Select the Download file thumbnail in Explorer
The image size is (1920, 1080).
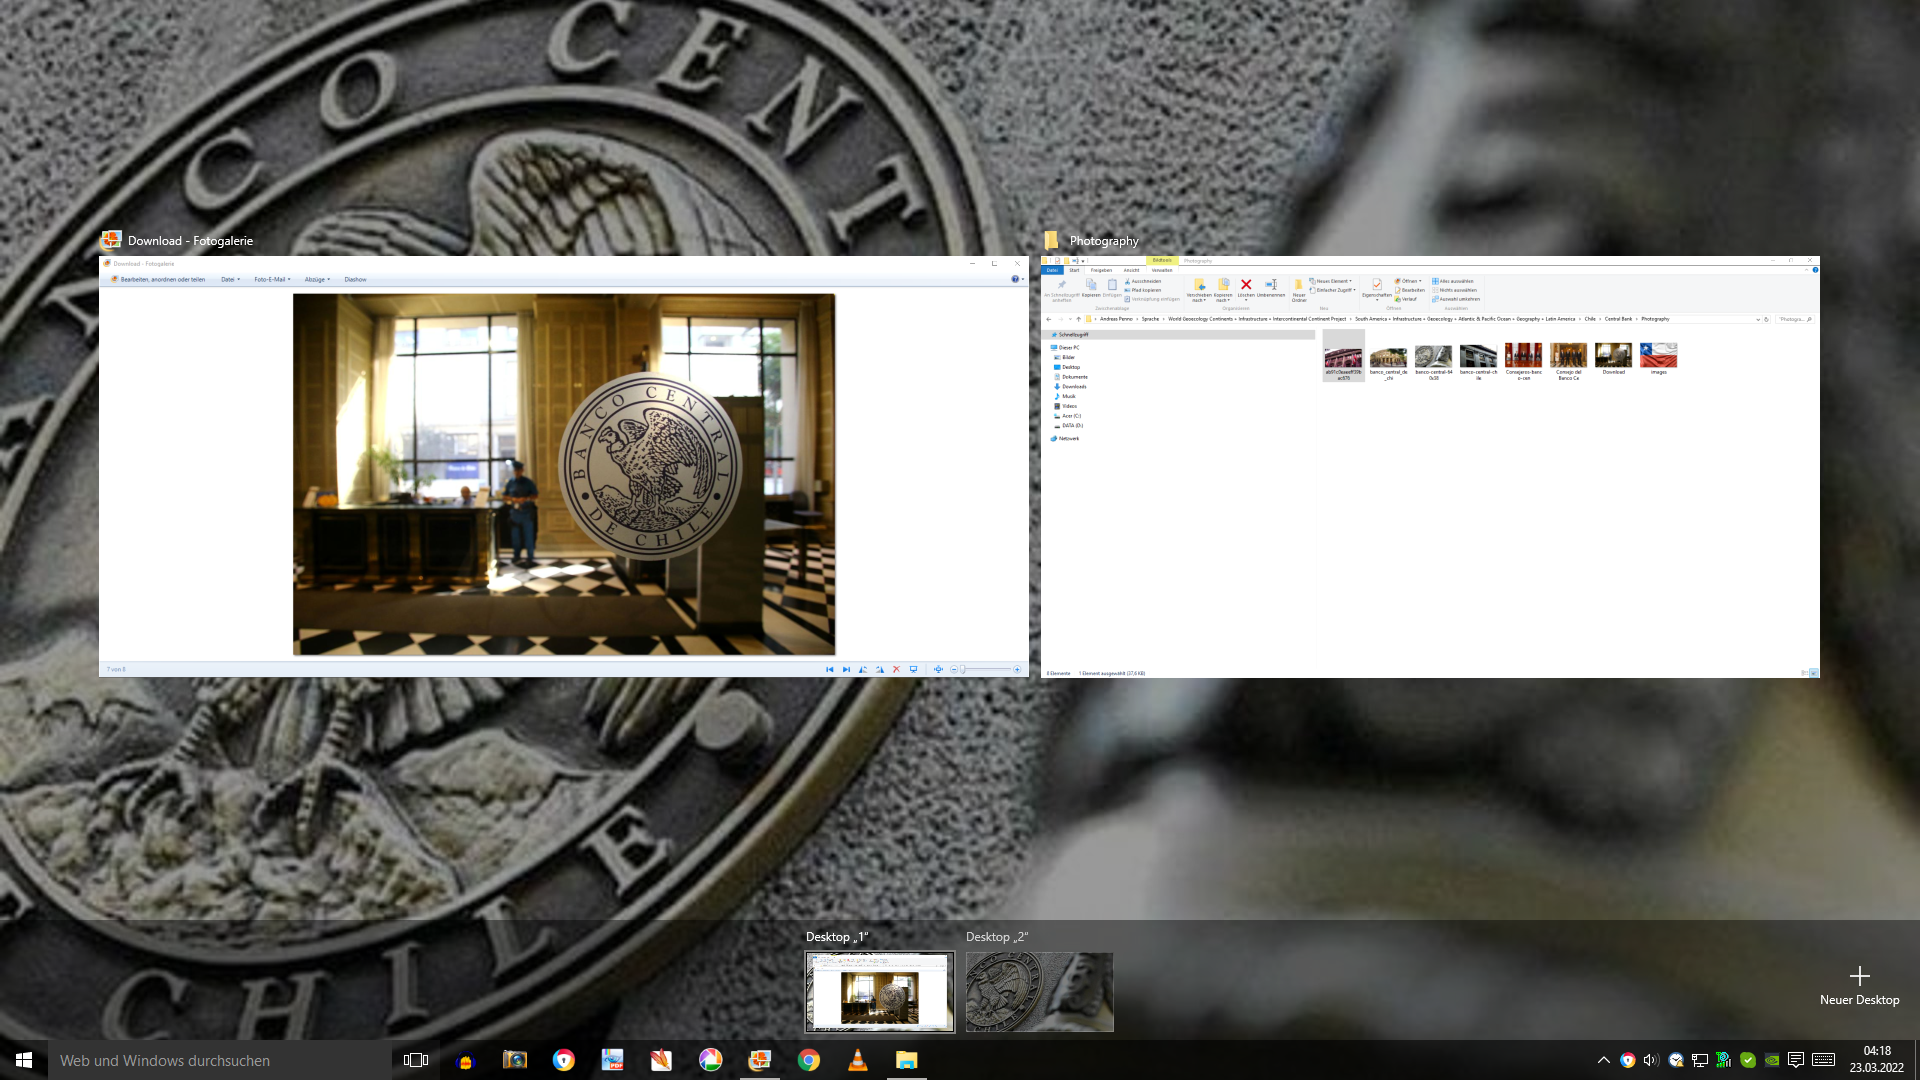(x=1613, y=358)
